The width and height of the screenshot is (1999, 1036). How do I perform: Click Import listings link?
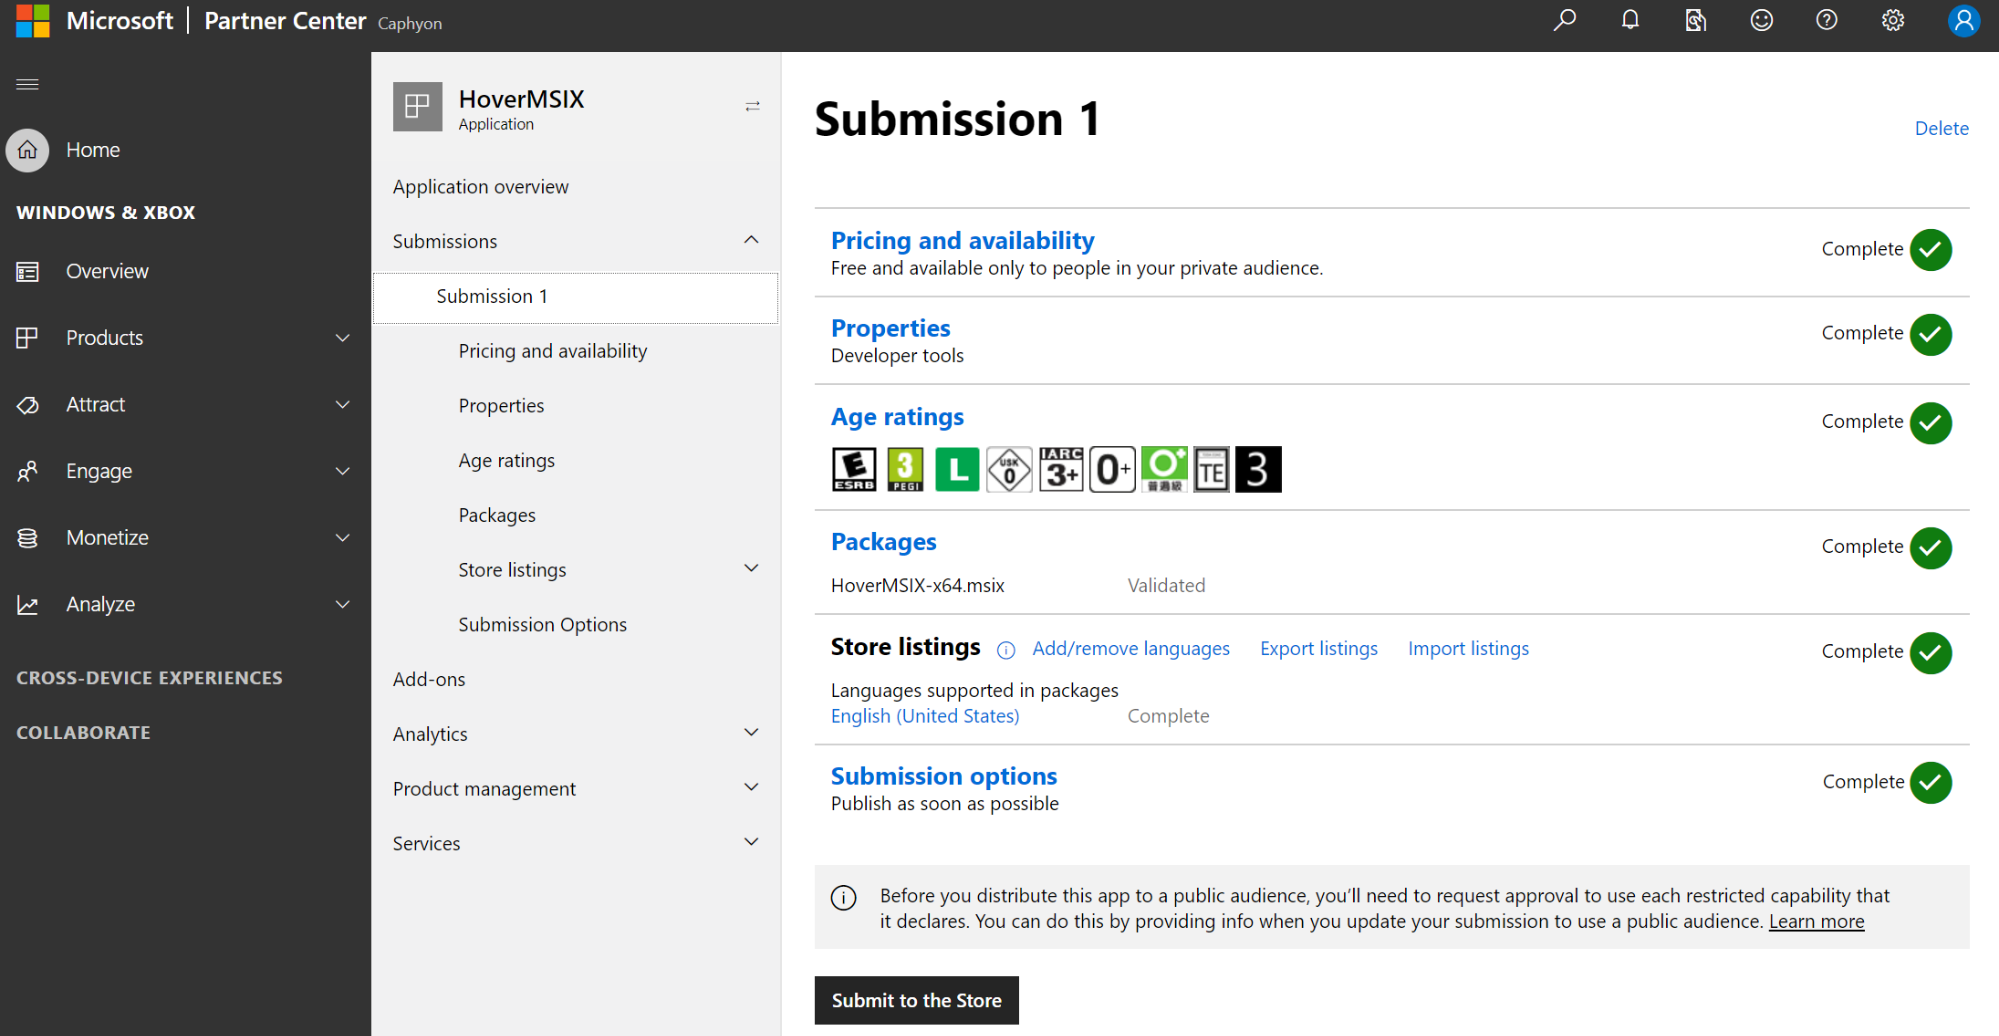[1469, 649]
